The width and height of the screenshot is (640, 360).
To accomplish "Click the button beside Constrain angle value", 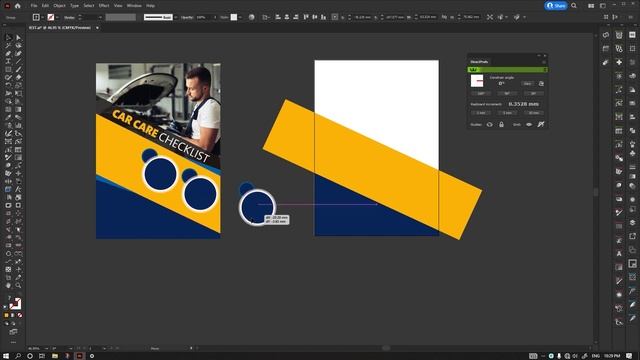I will (527, 84).
